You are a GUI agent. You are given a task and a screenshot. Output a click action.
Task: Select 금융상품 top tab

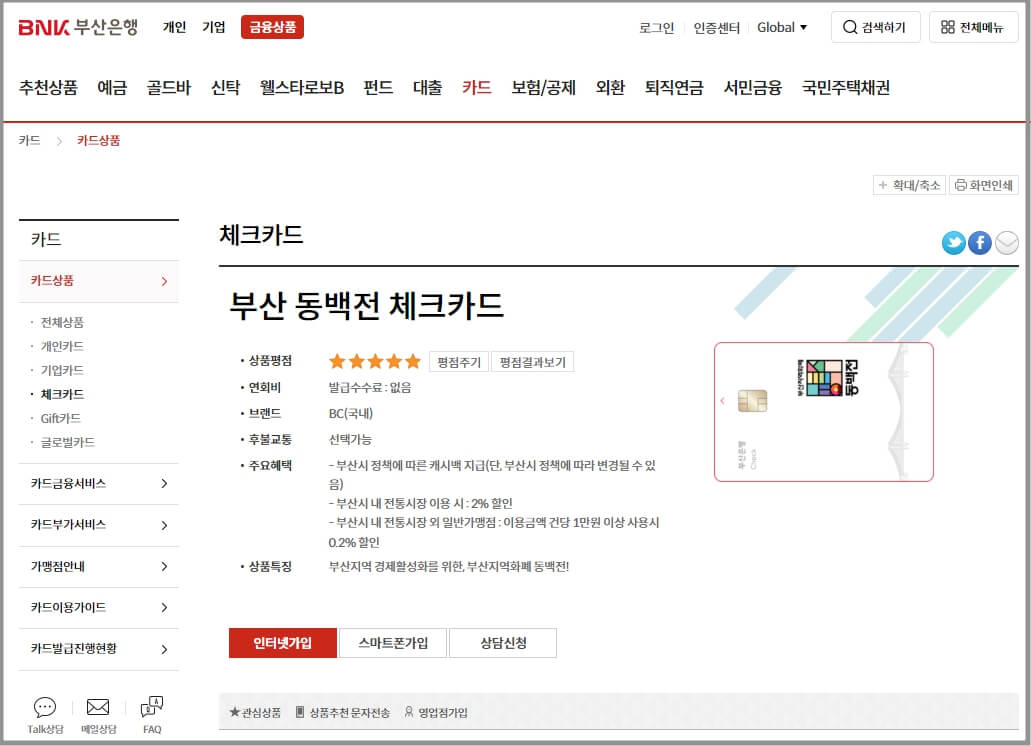272,27
